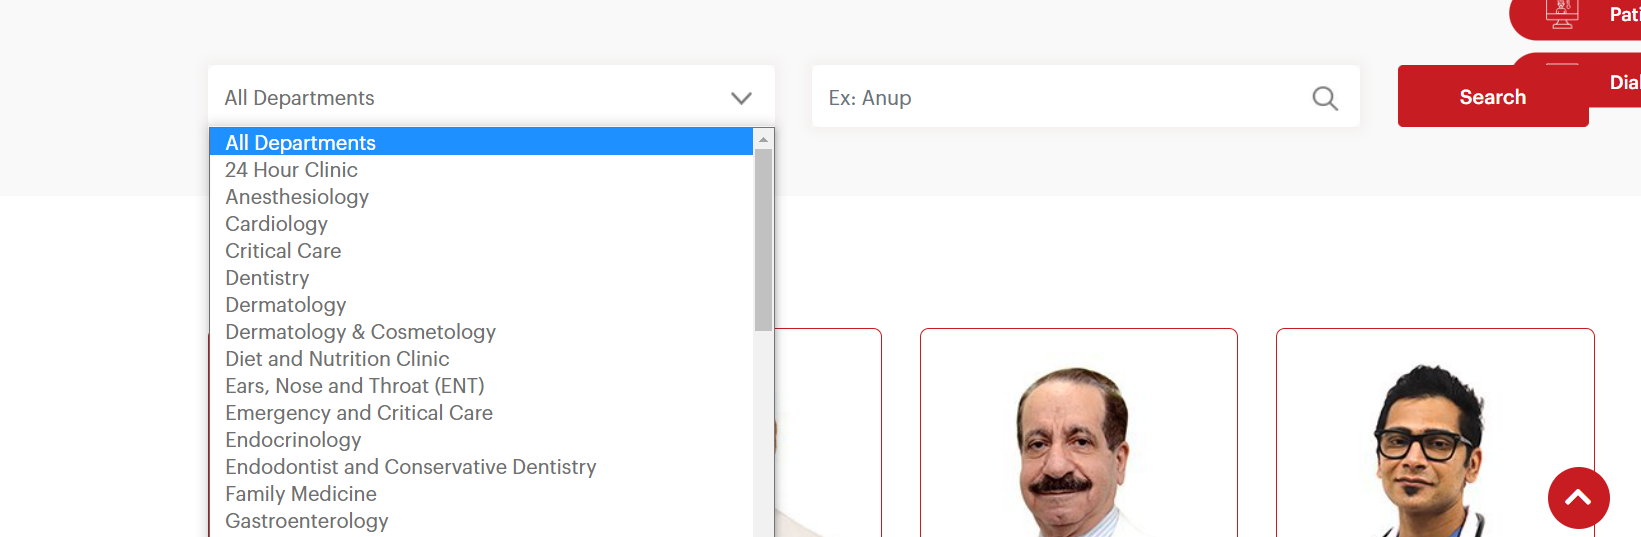This screenshot has height=537, width=1641.
Task: Choose Endocrinology from the list
Action: pos(481,439)
